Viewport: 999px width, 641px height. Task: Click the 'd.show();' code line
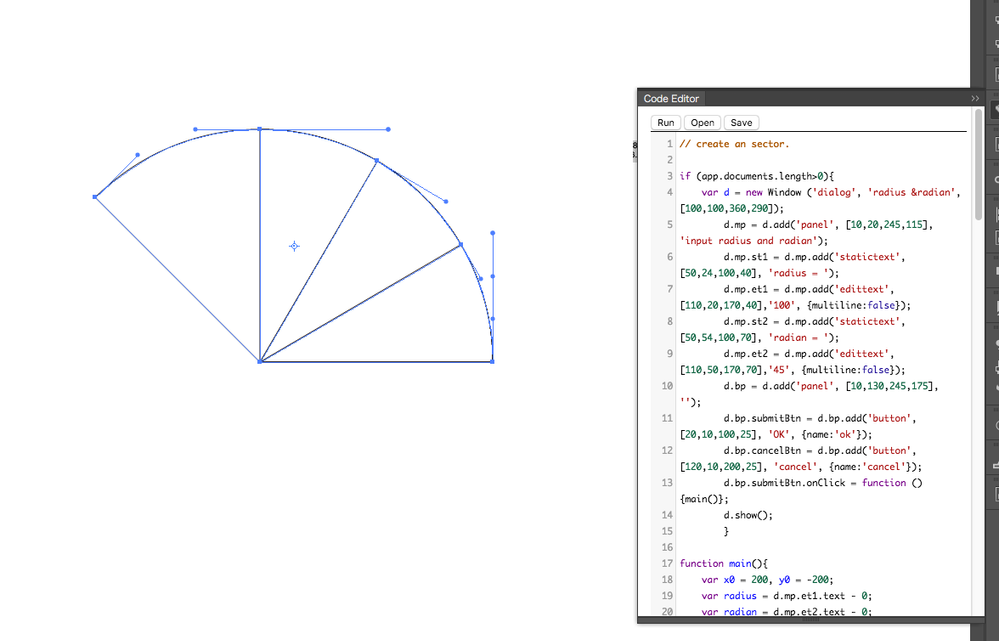(748, 515)
